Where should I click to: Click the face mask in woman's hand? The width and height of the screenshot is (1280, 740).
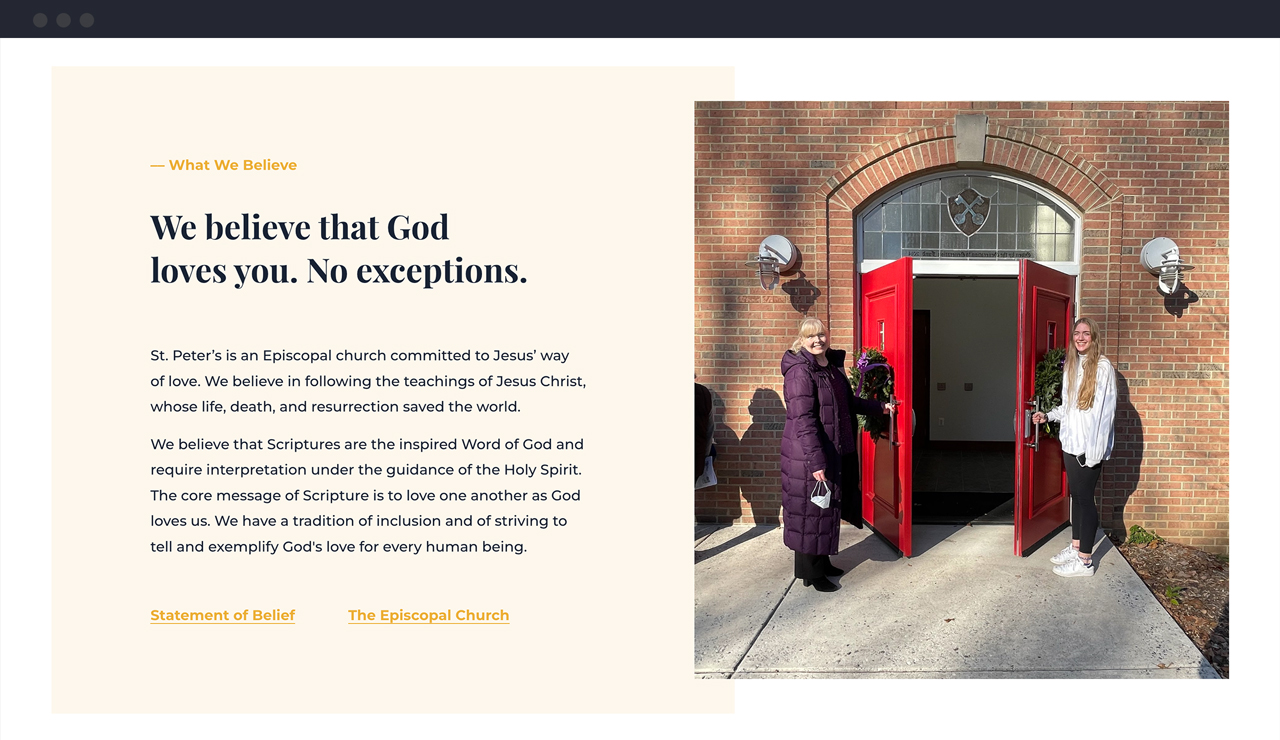point(820,494)
